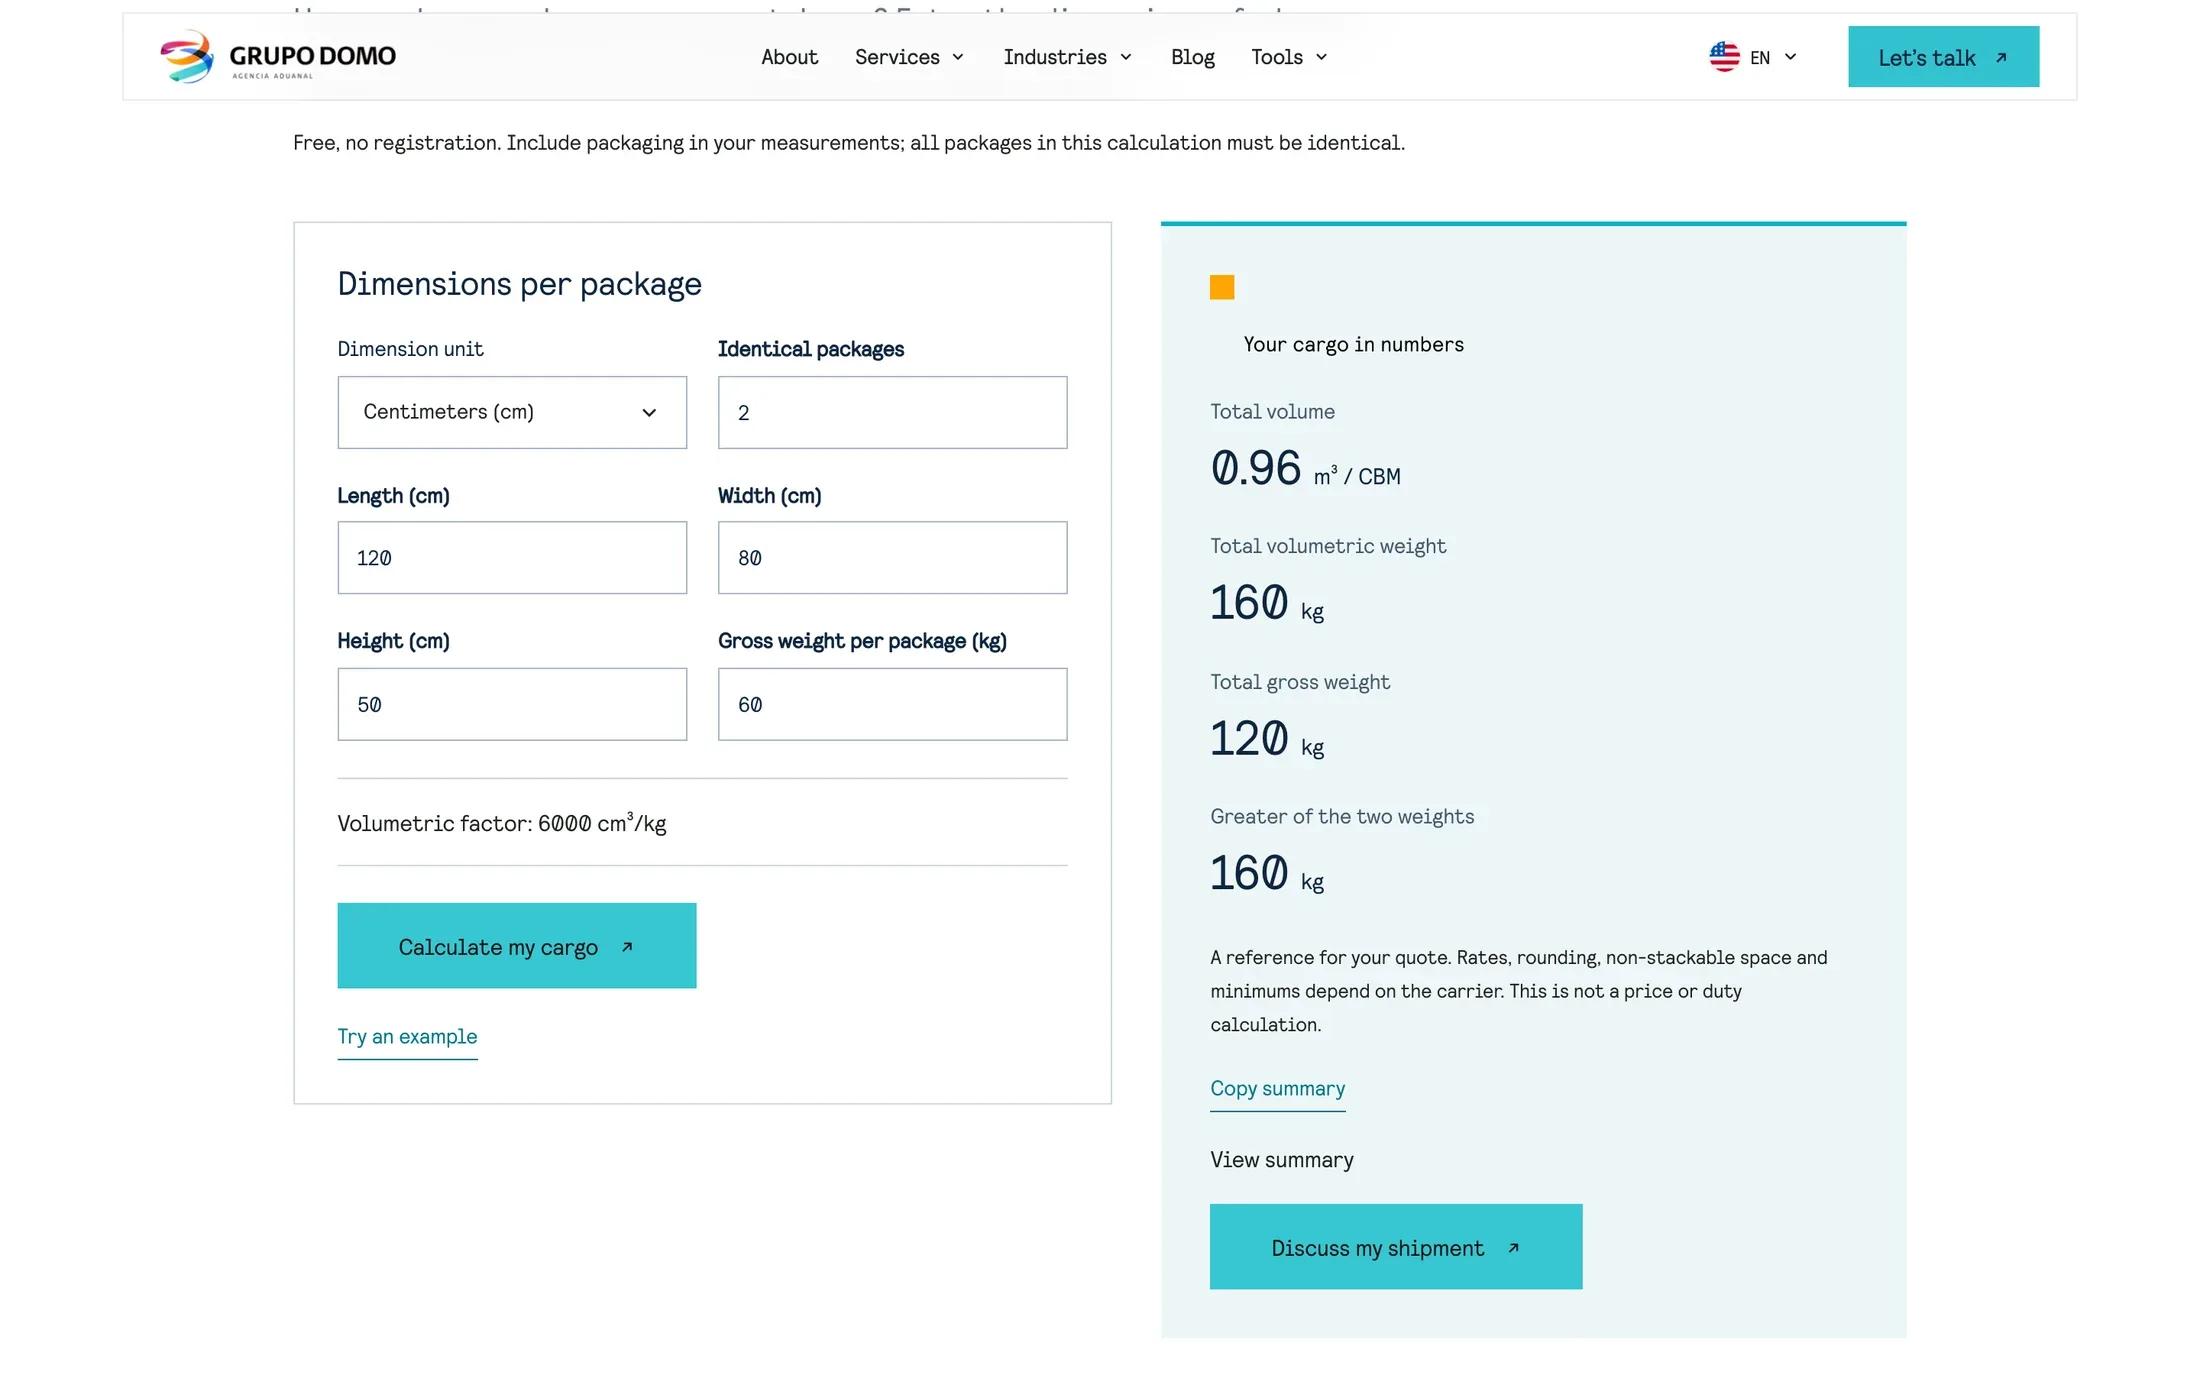Focus the Gross weight per package input
2200x1375 pixels.
coord(892,704)
